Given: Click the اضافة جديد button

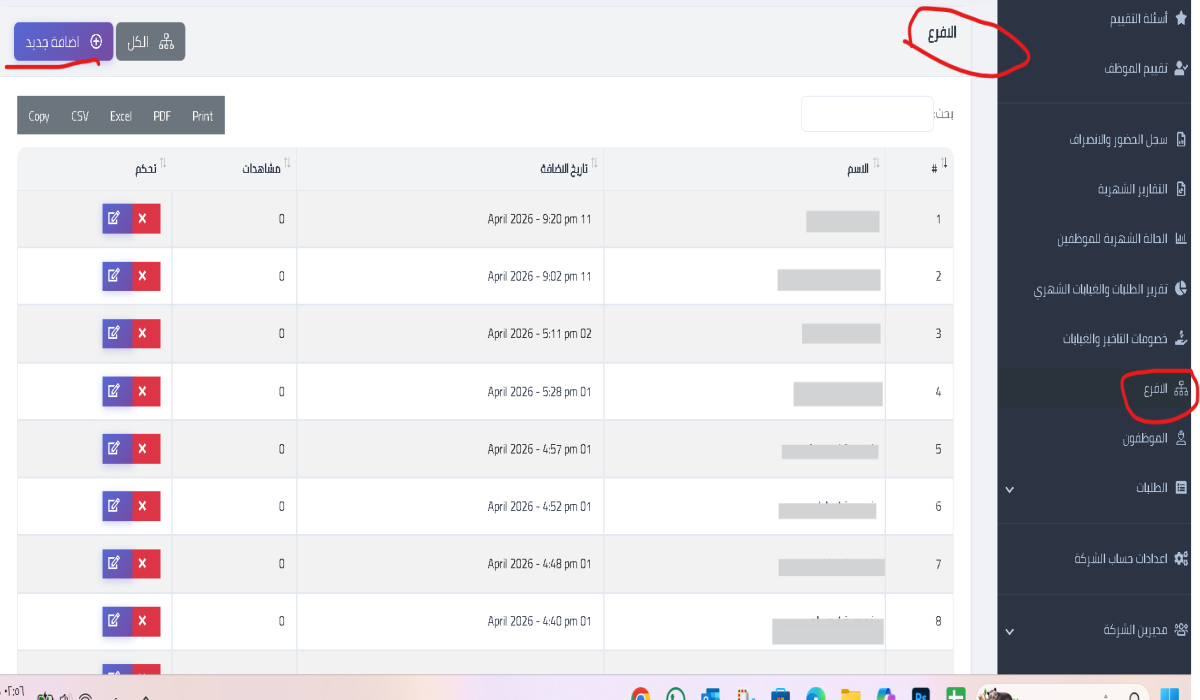Looking at the screenshot, I should pyautogui.click(x=64, y=42).
